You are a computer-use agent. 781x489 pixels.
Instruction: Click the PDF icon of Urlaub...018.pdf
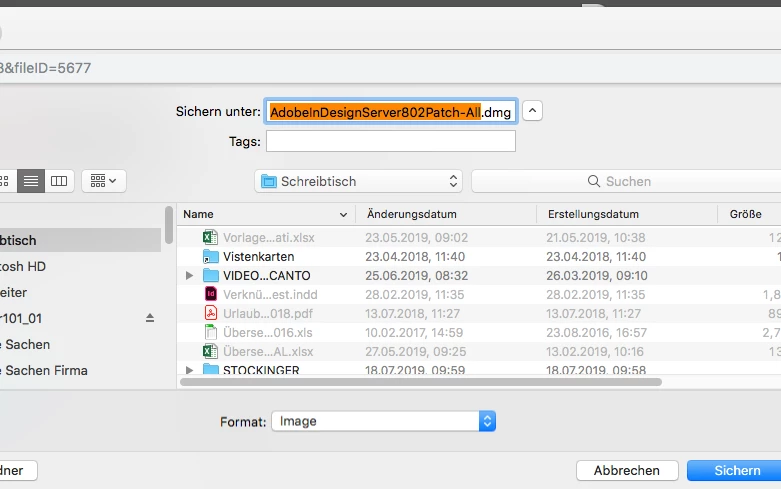(211, 313)
